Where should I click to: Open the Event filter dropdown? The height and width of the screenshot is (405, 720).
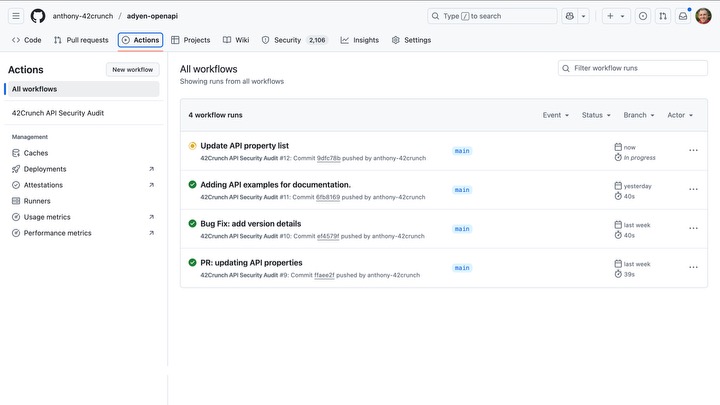coord(556,115)
